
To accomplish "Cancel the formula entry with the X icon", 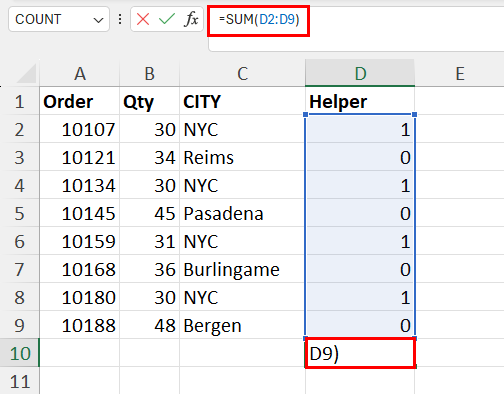I will [143, 19].
